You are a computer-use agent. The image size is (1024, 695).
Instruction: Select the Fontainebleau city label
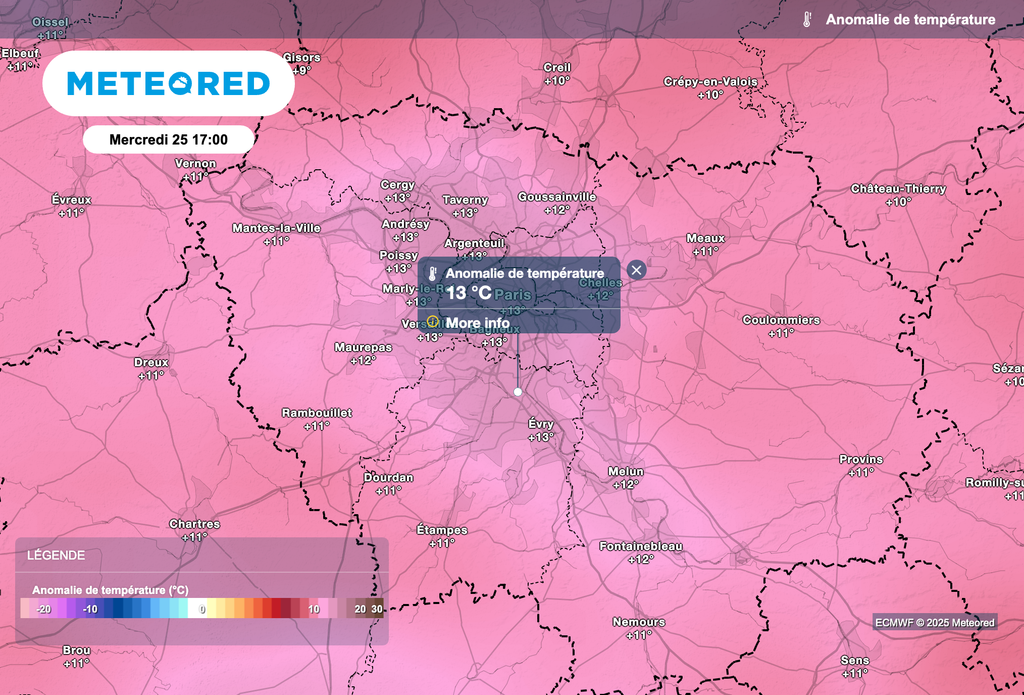[x=641, y=546]
